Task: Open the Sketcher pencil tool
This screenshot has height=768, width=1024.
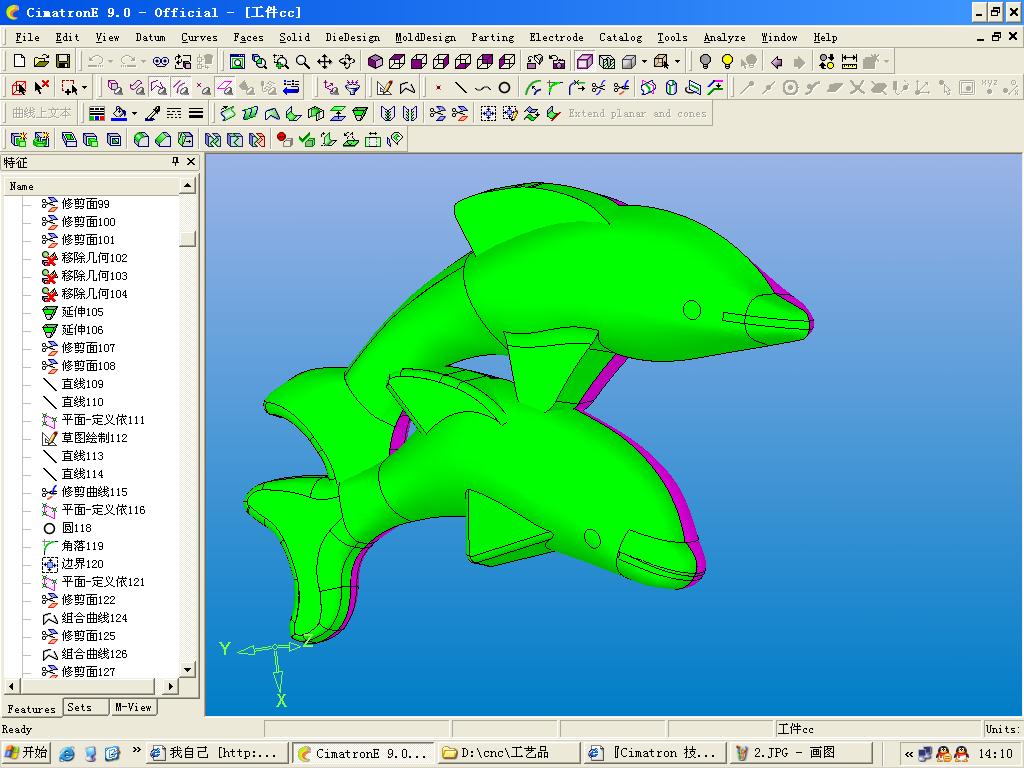Action: (385, 87)
